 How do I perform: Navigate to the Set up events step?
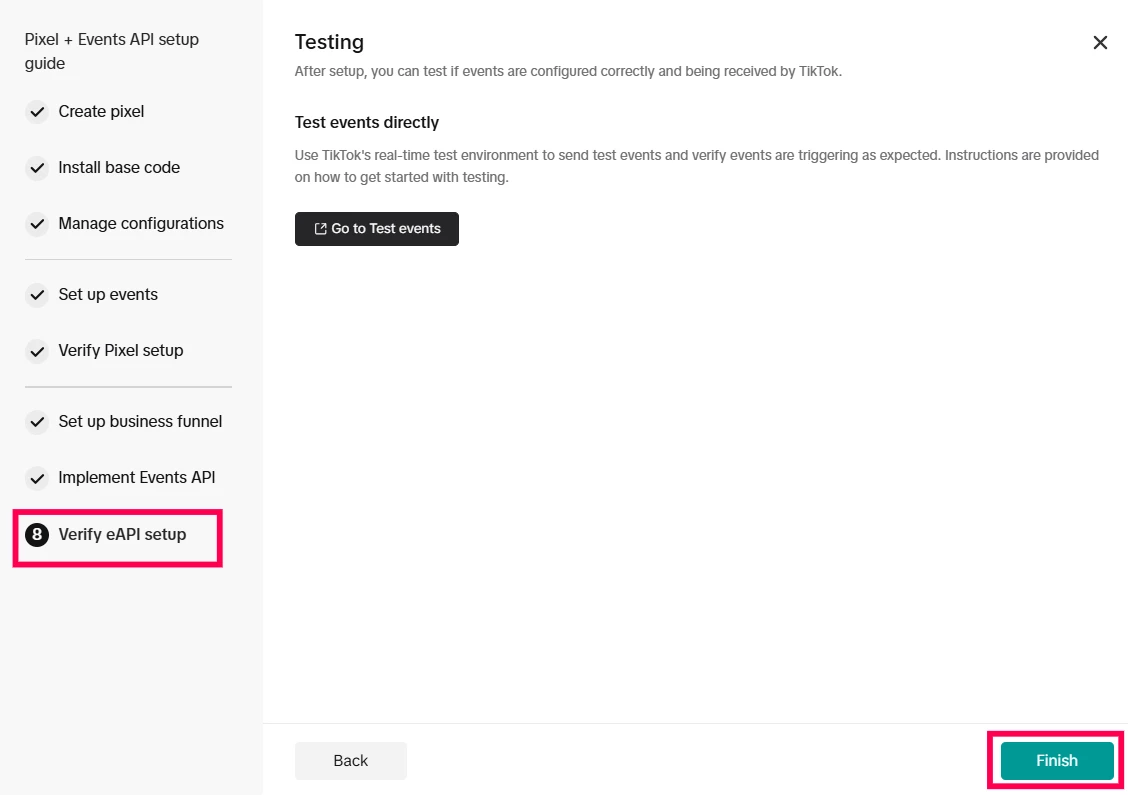pos(108,295)
